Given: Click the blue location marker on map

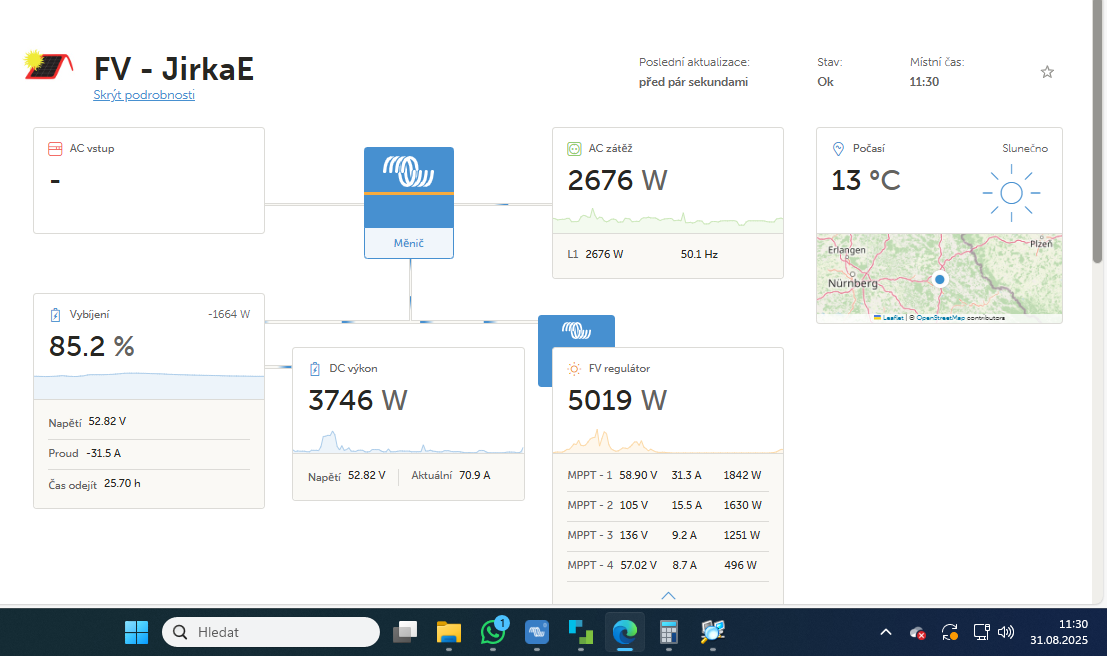Looking at the screenshot, I should coord(939,279).
